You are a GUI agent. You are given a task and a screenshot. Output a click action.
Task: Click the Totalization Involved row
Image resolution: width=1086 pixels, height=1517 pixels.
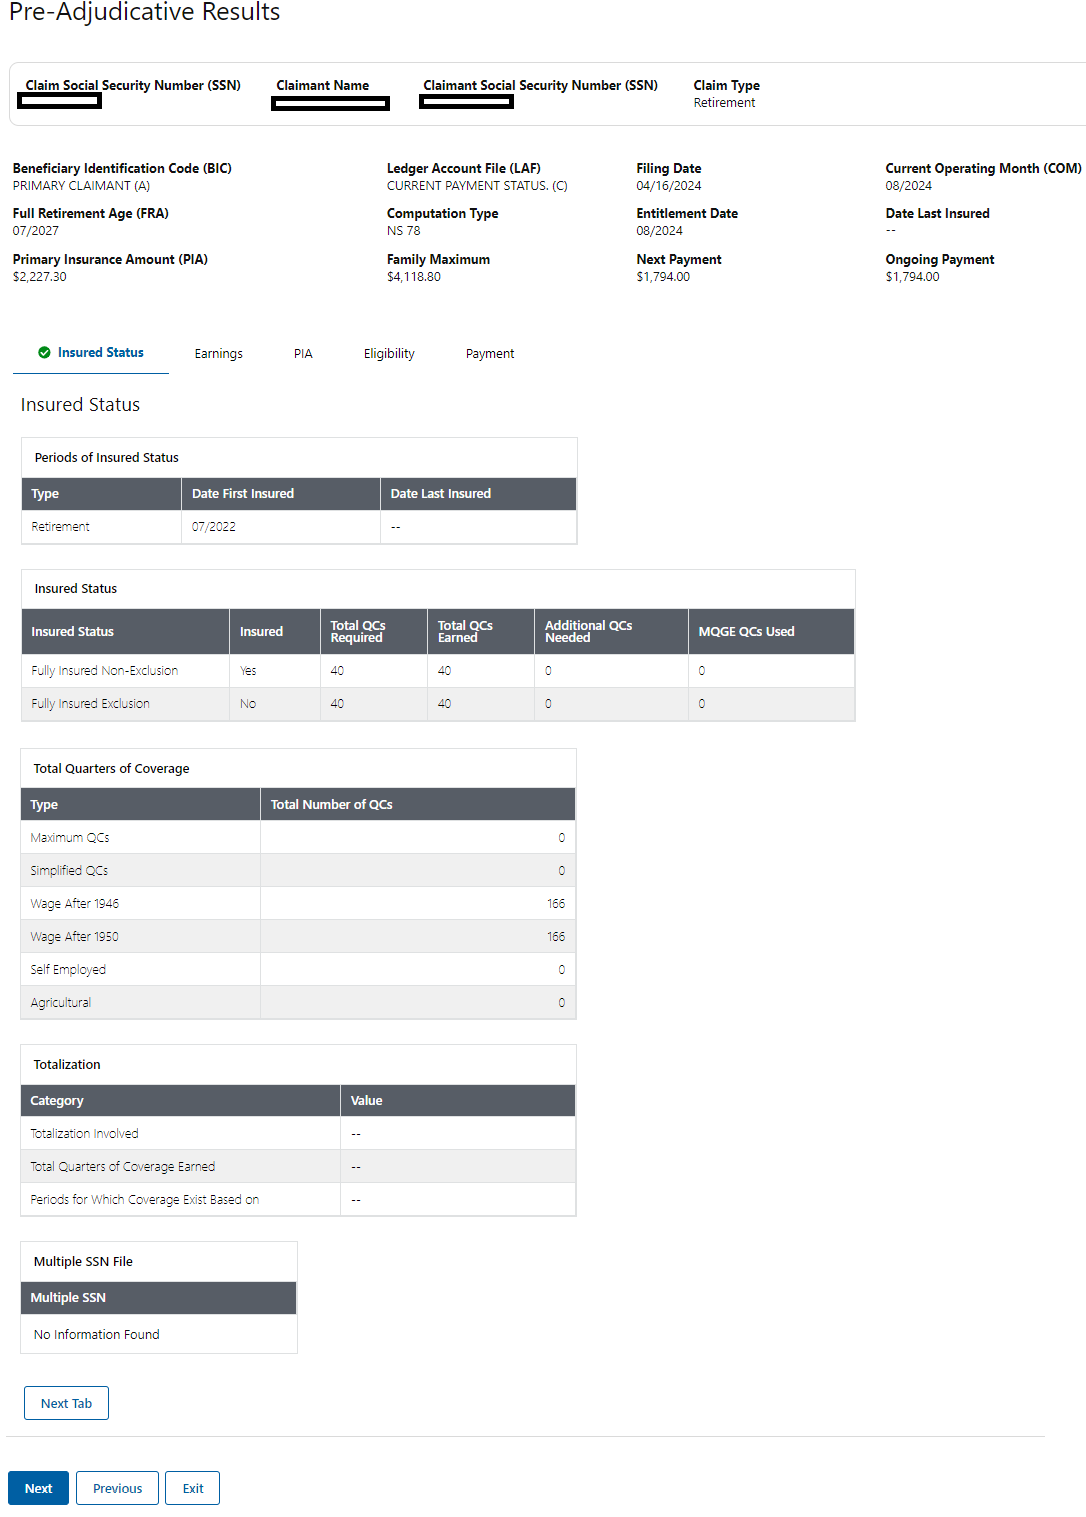point(85,1134)
